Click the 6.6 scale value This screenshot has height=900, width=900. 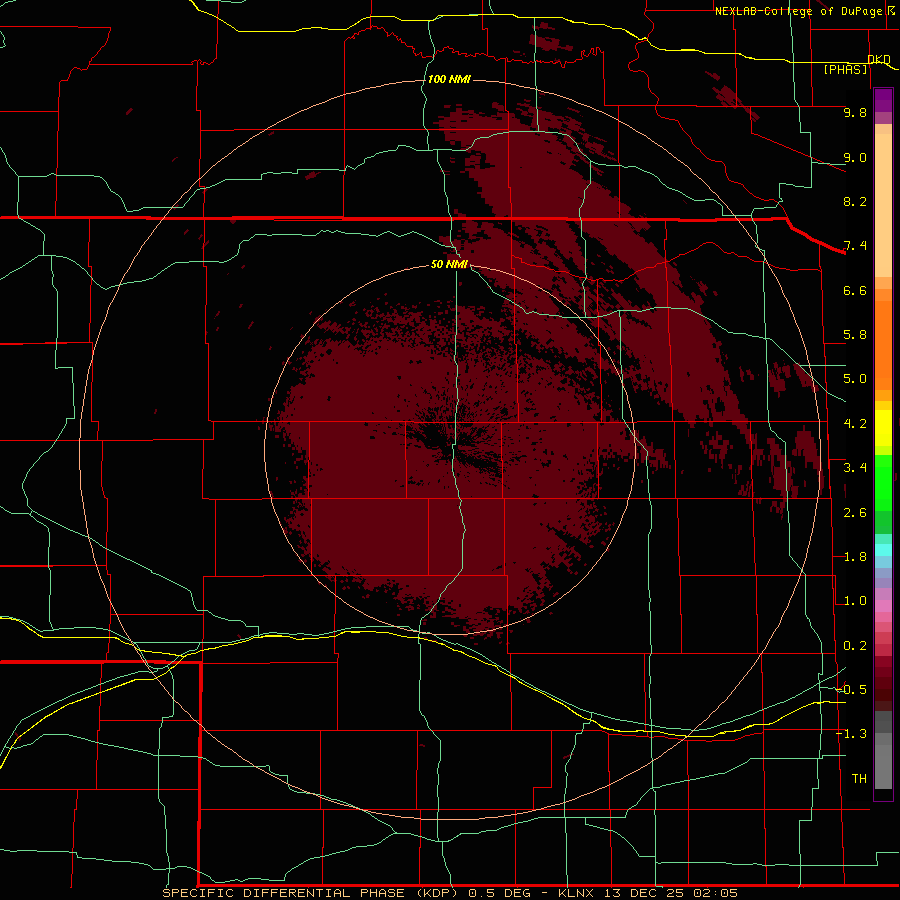coord(855,290)
